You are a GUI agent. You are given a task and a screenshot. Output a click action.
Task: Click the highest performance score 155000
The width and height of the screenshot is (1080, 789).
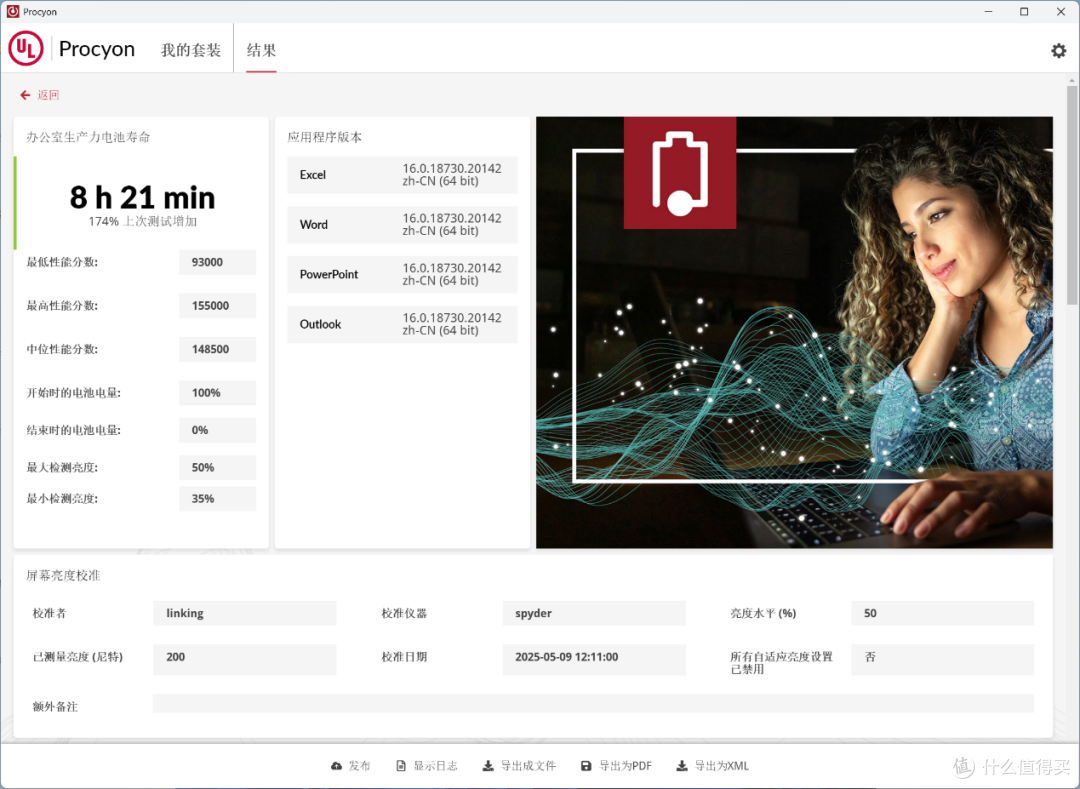[218, 306]
